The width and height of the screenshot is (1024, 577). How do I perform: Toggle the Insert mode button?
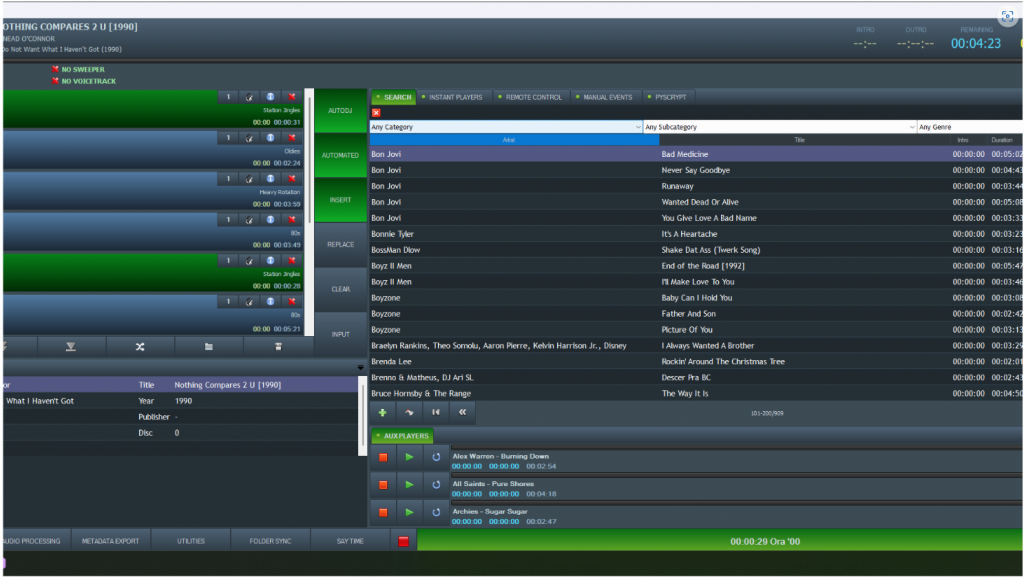[340, 200]
